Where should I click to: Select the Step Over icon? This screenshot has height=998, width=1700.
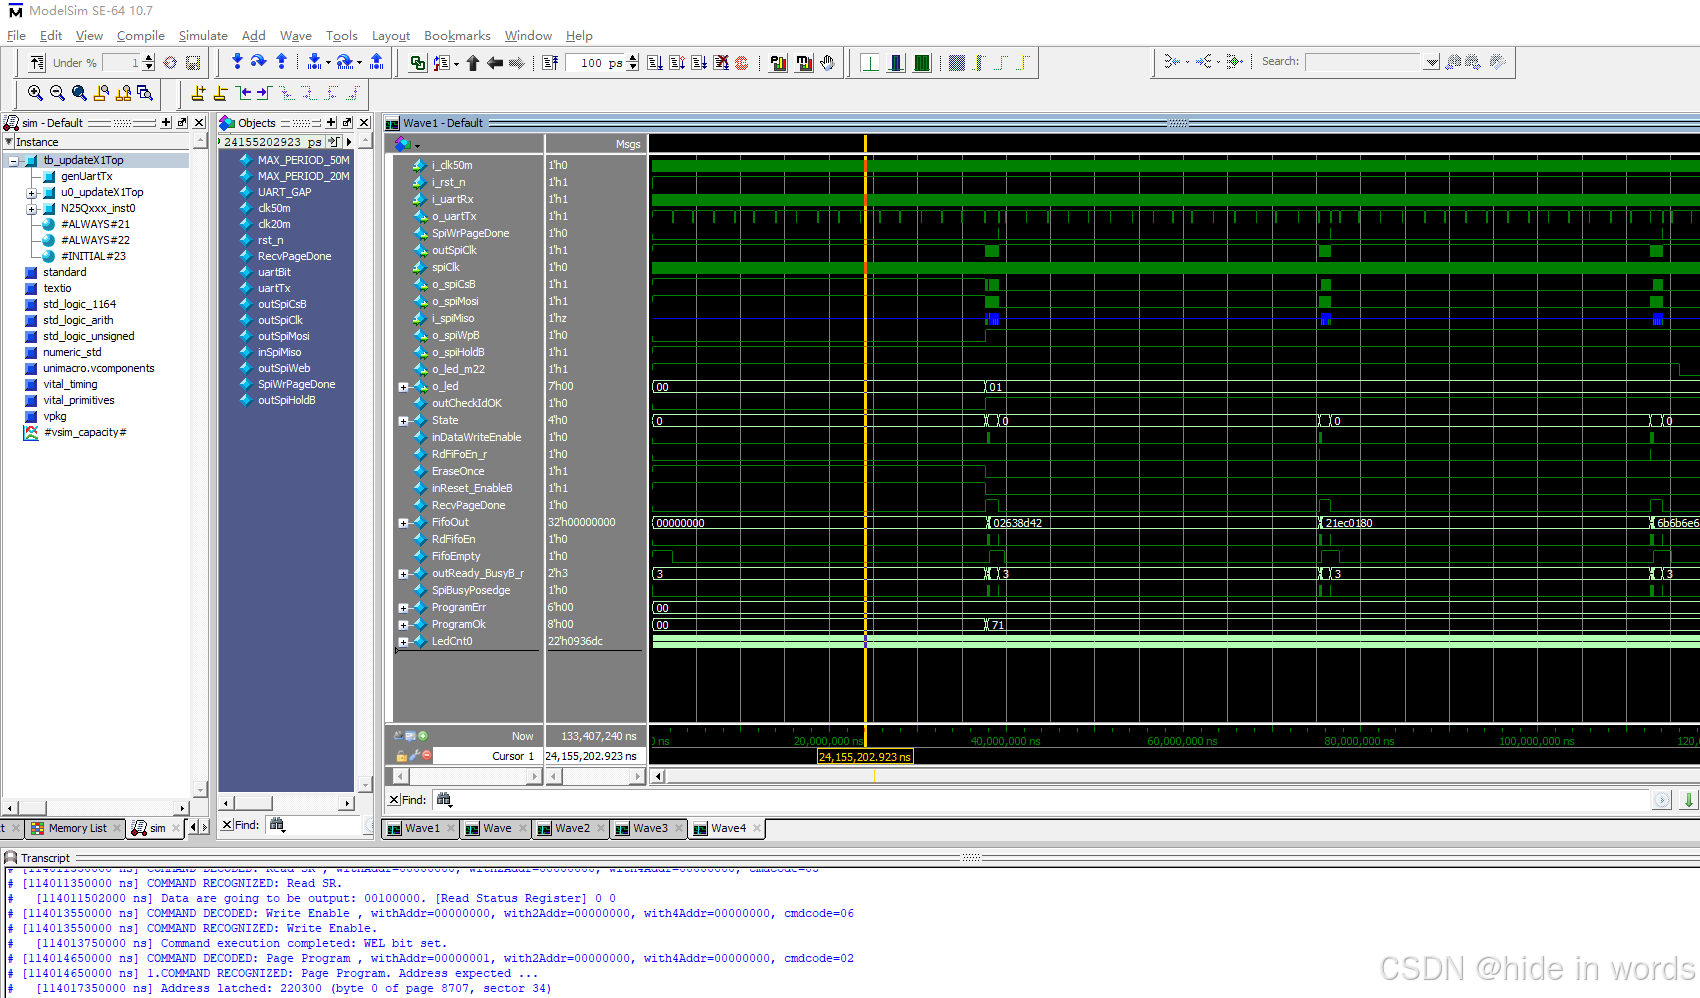point(258,62)
